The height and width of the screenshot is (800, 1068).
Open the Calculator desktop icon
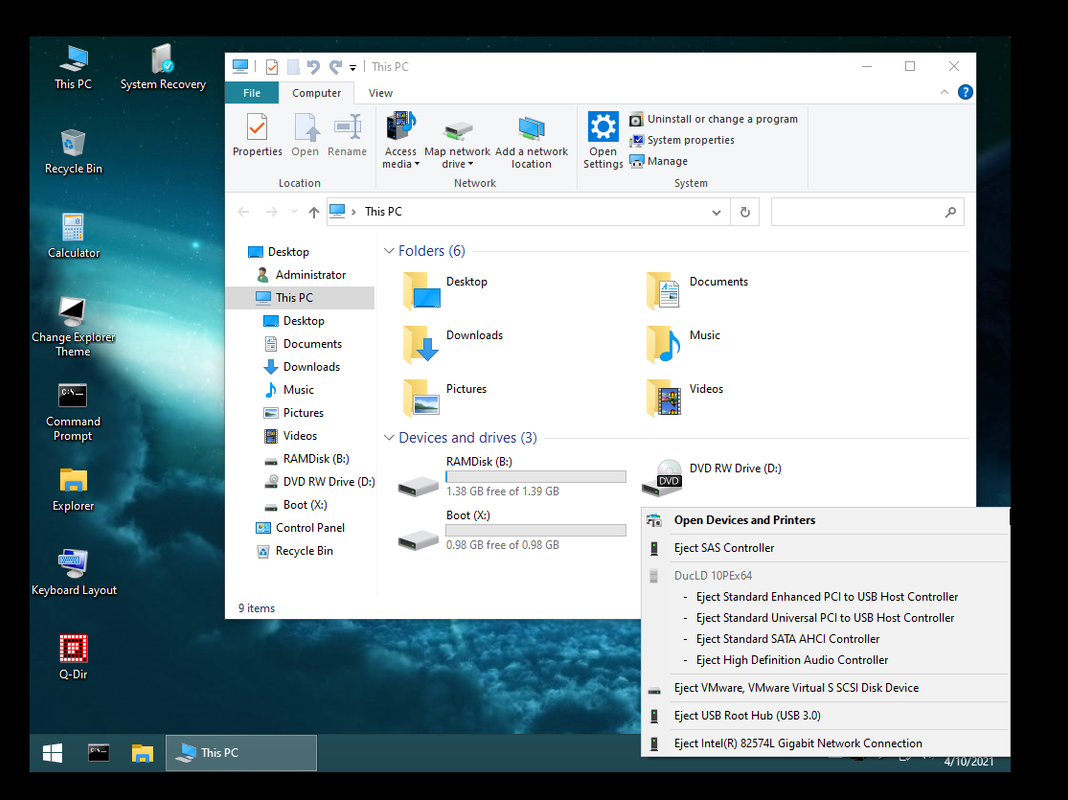[x=73, y=236]
